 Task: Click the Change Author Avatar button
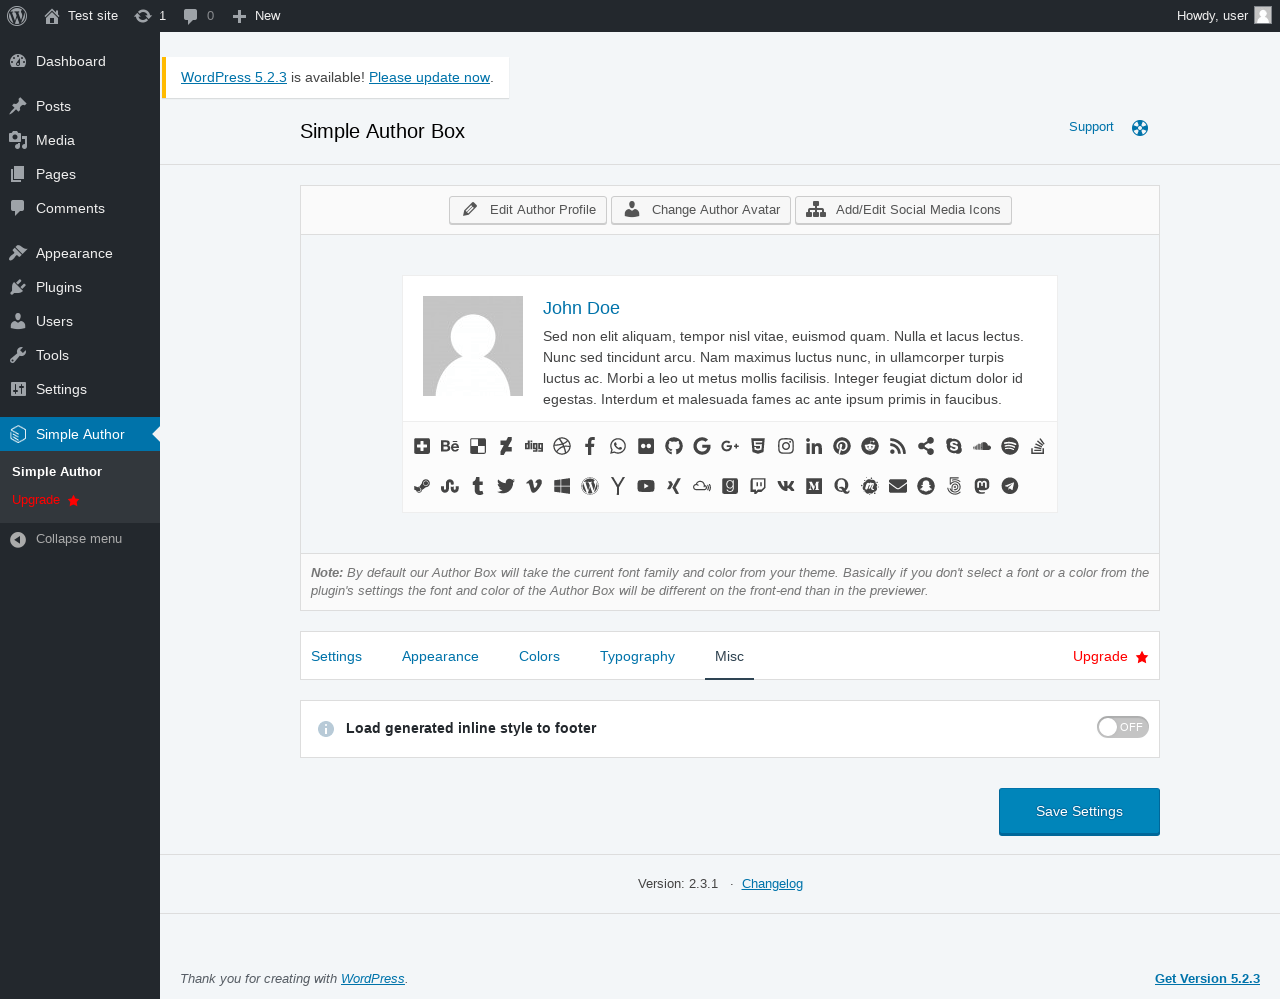[701, 210]
